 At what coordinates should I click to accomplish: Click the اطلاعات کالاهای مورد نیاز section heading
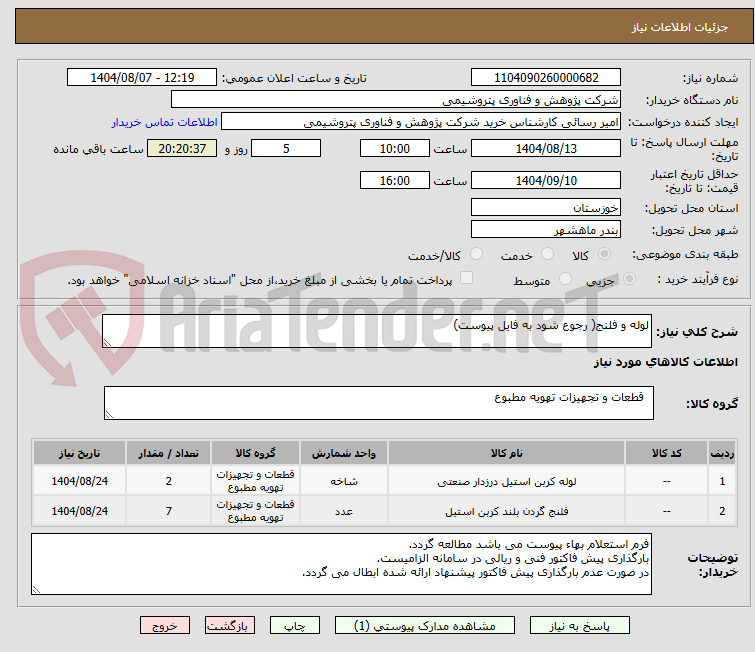[665, 362]
